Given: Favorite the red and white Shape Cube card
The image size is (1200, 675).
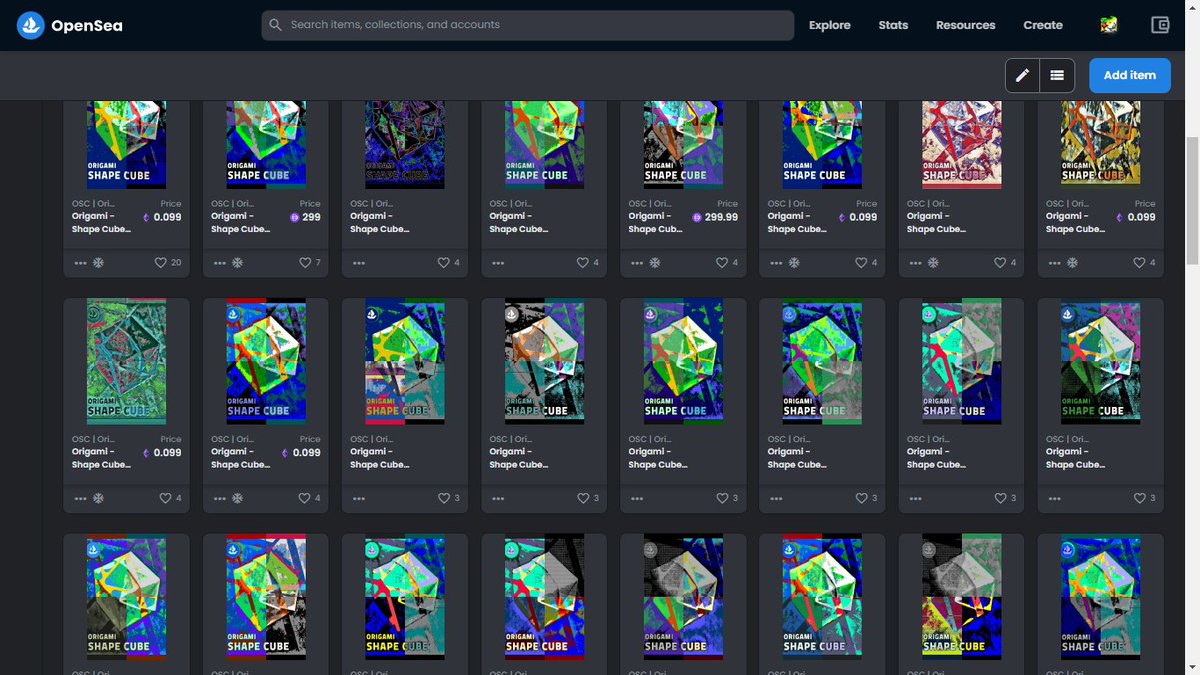Looking at the screenshot, I should [1001, 263].
